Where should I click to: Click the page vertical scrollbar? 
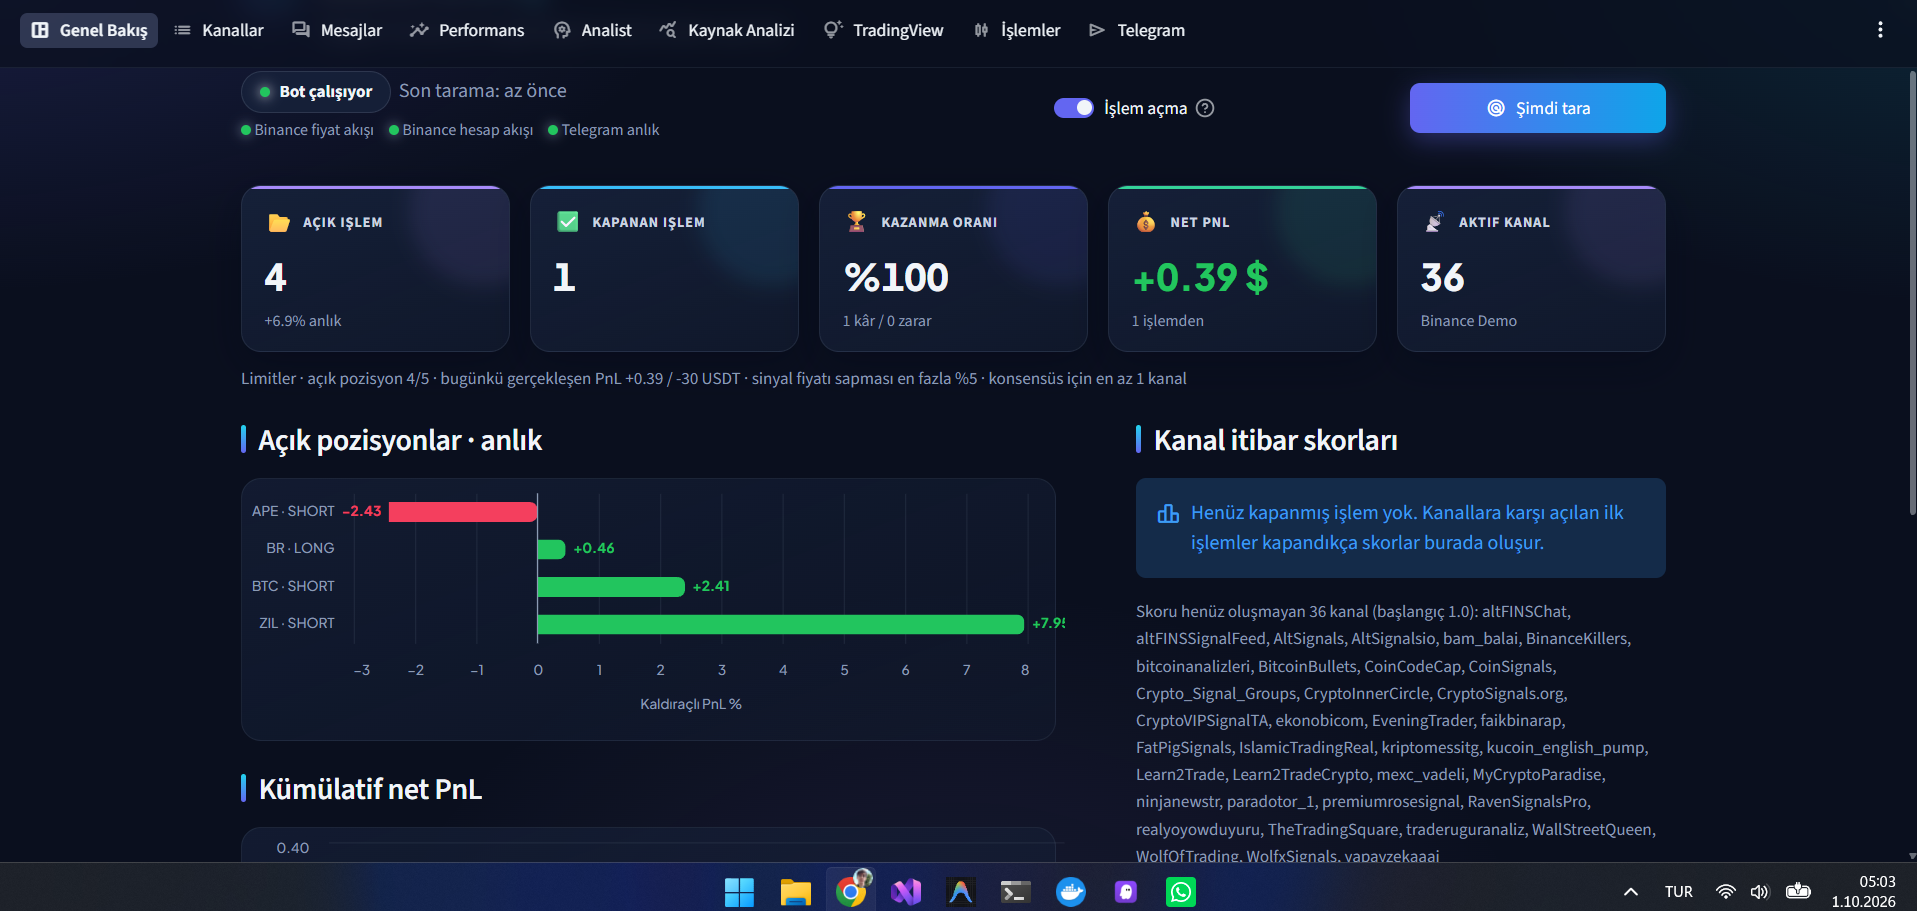click(x=1912, y=294)
